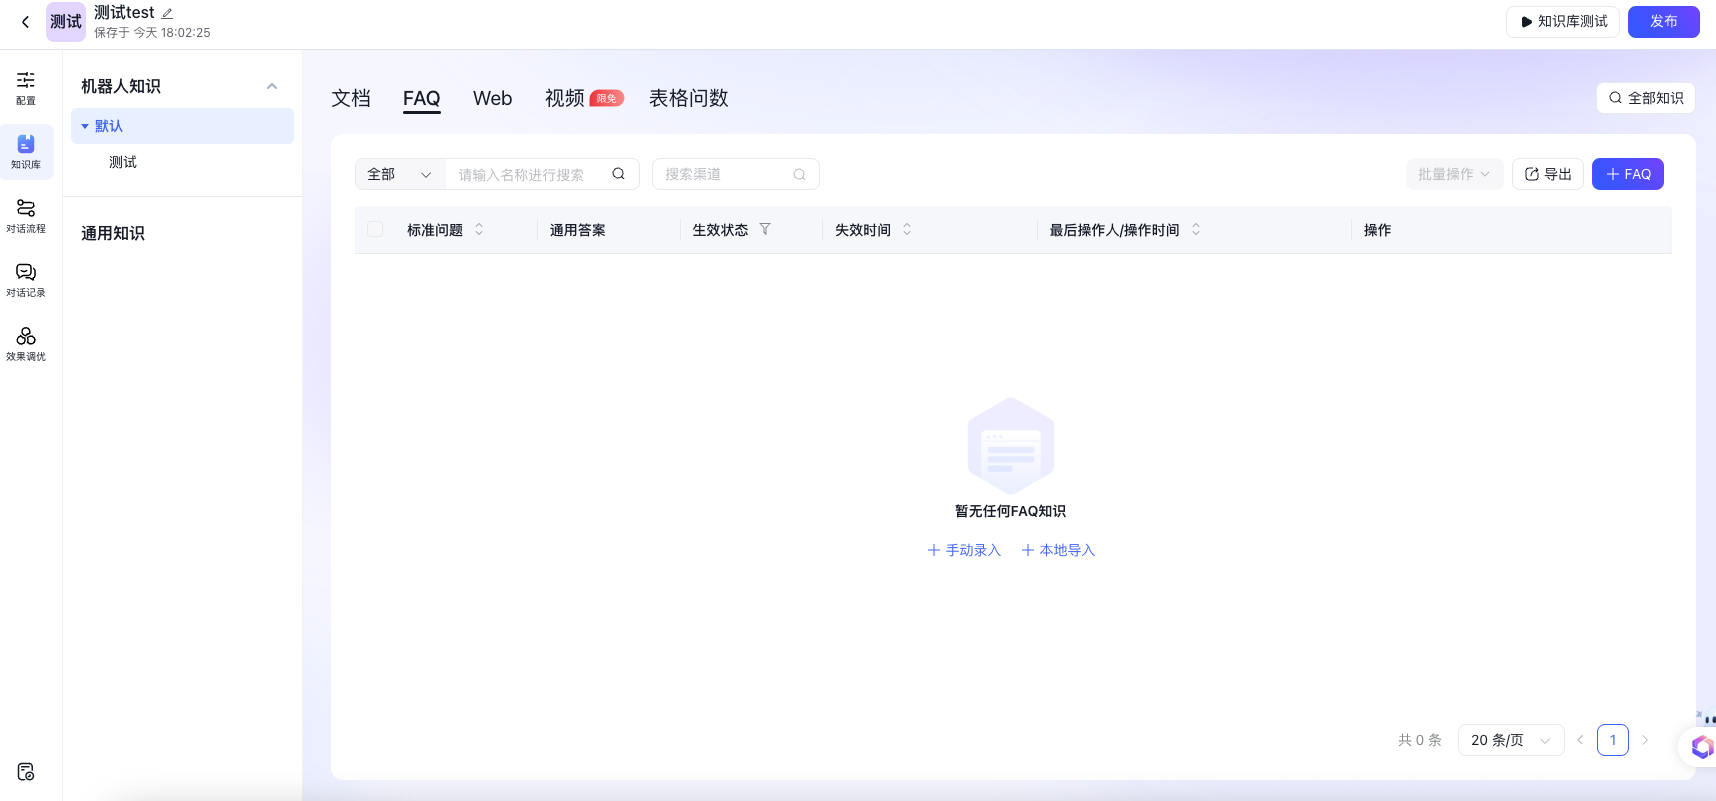Go back using the top-left arrow

[25, 22]
